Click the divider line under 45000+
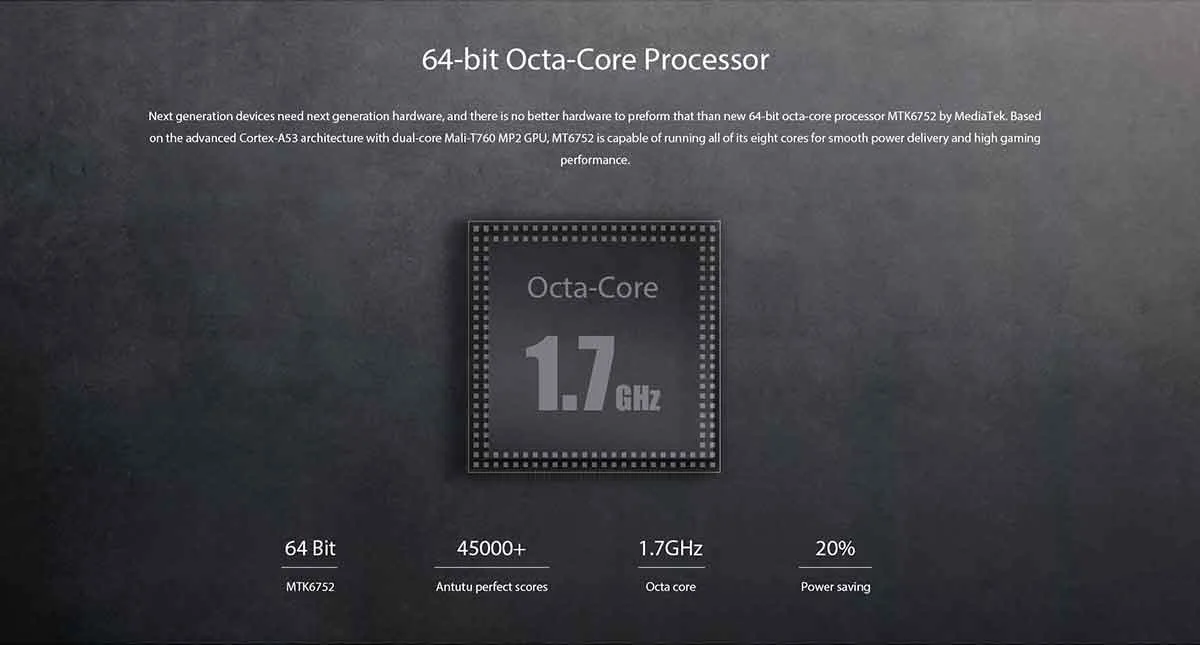1200x645 pixels. click(491, 567)
